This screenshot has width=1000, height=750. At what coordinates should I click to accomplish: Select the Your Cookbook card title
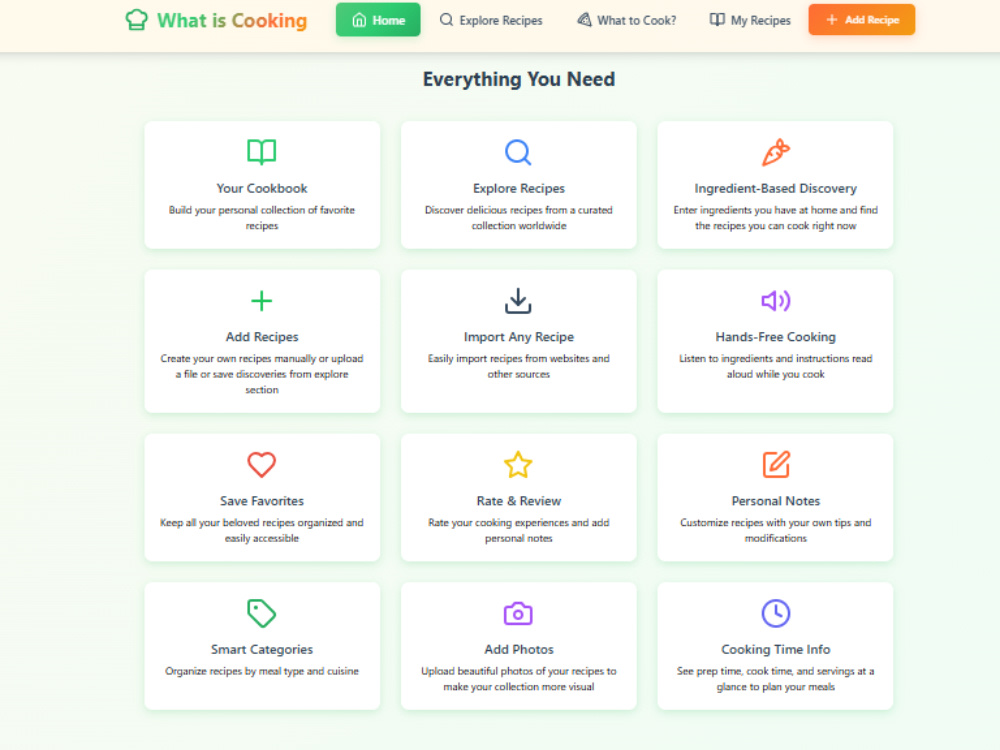(x=261, y=188)
